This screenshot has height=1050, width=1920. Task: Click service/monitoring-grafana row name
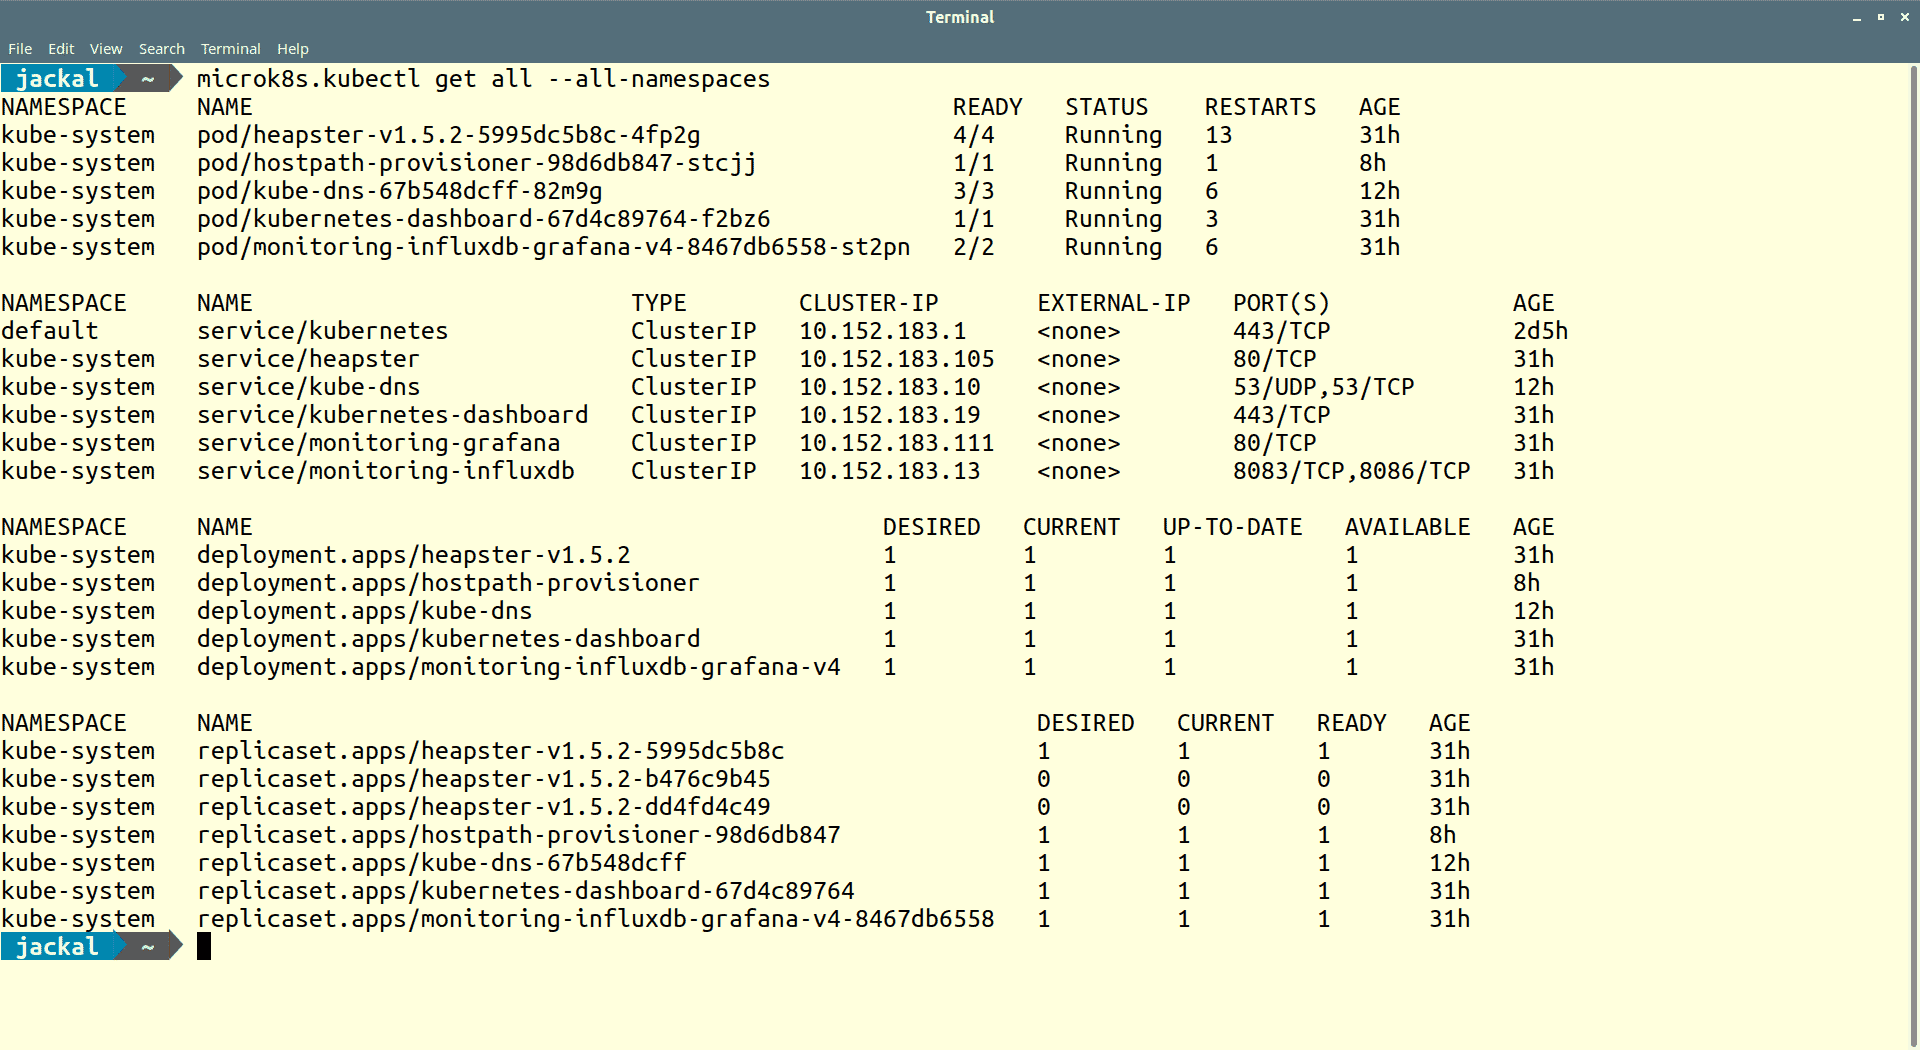[x=378, y=443]
